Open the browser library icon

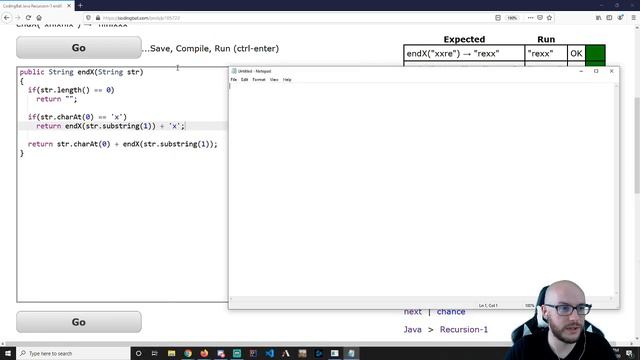[x=598, y=18]
